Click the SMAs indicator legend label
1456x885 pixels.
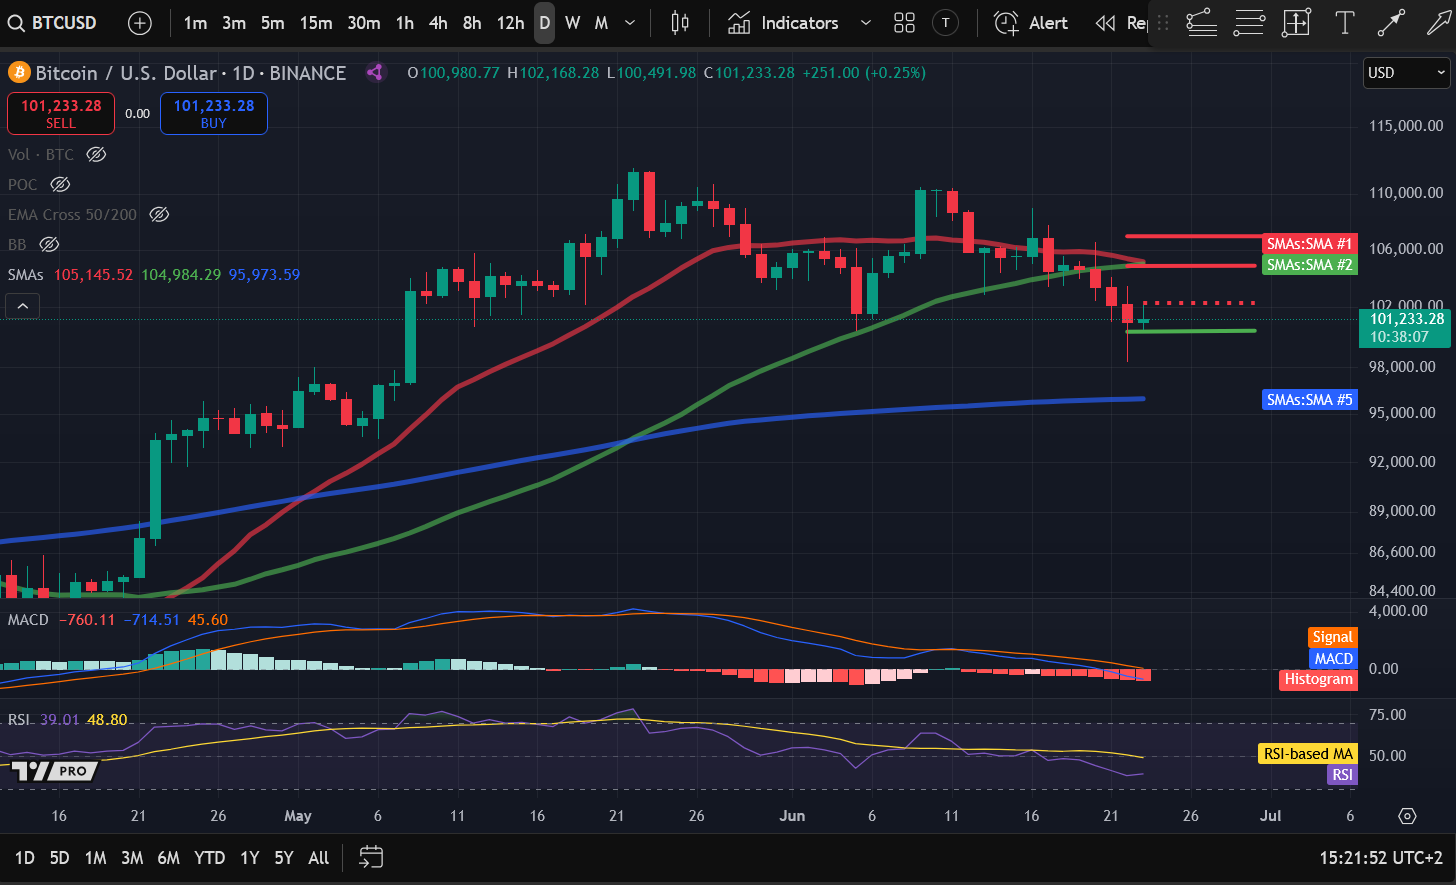[26, 274]
